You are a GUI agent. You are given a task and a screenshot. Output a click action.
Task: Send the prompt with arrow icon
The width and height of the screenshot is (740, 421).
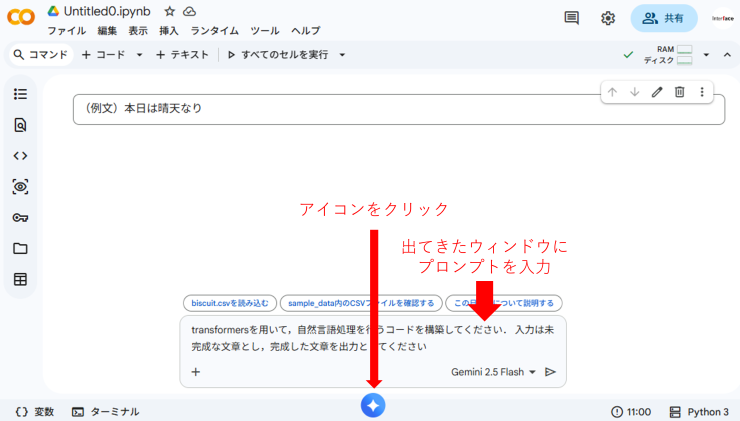tap(550, 372)
